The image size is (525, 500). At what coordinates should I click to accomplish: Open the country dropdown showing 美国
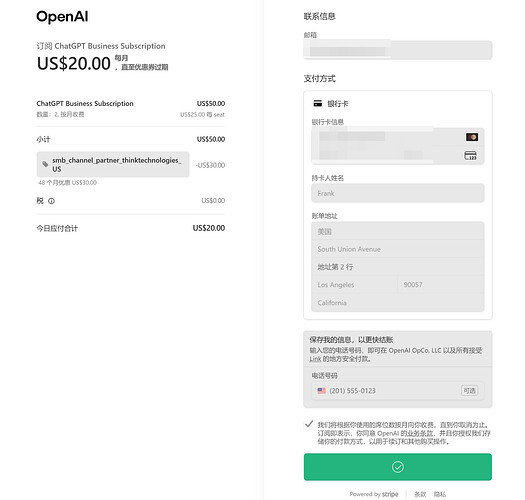tap(398, 231)
